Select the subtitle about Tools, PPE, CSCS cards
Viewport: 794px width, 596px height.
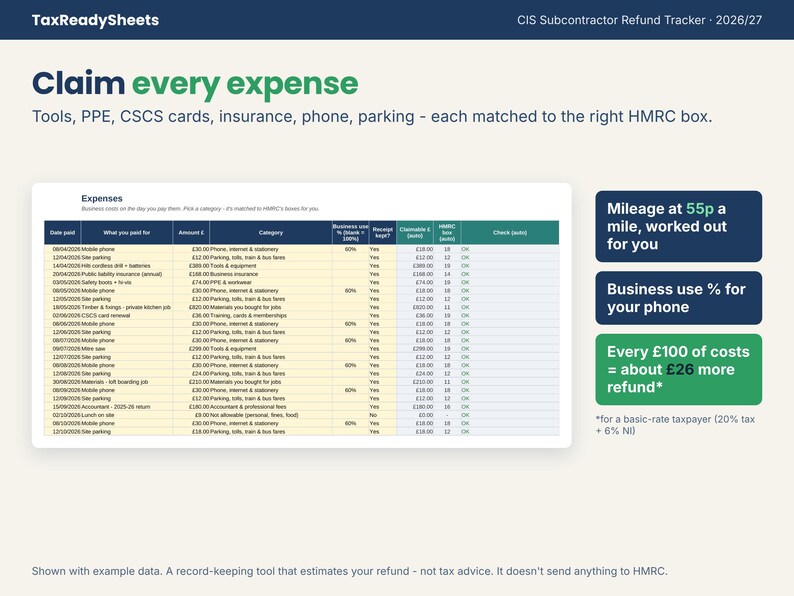[x=372, y=116]
